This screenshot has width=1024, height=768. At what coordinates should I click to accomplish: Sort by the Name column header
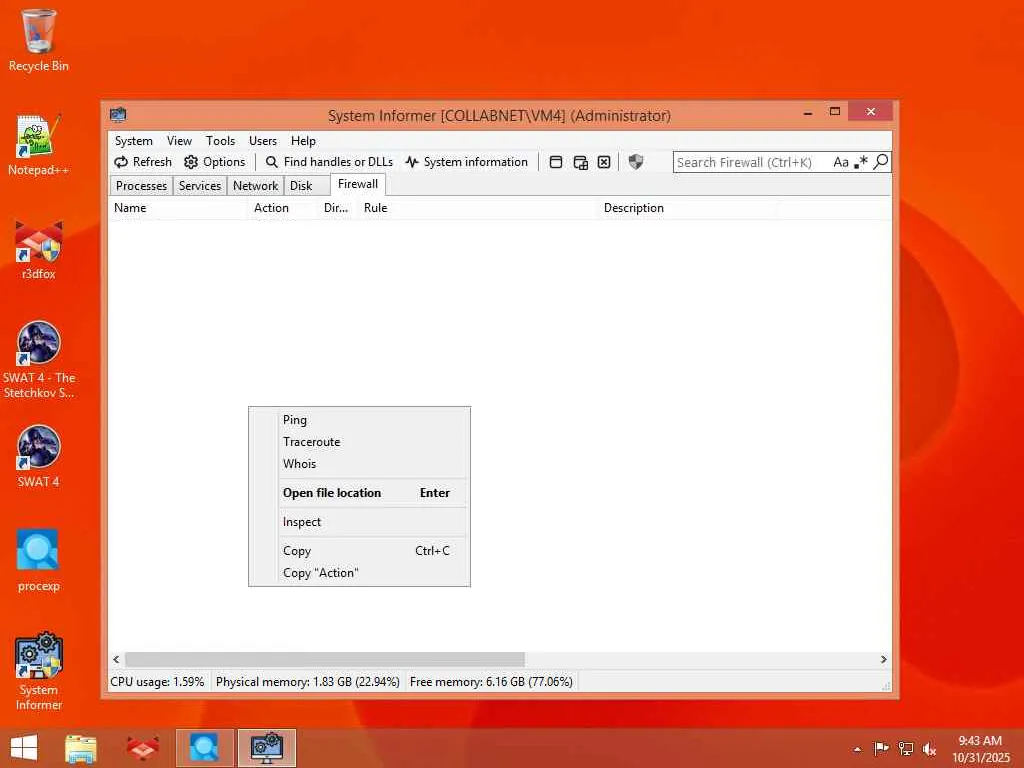pos(178,208)
